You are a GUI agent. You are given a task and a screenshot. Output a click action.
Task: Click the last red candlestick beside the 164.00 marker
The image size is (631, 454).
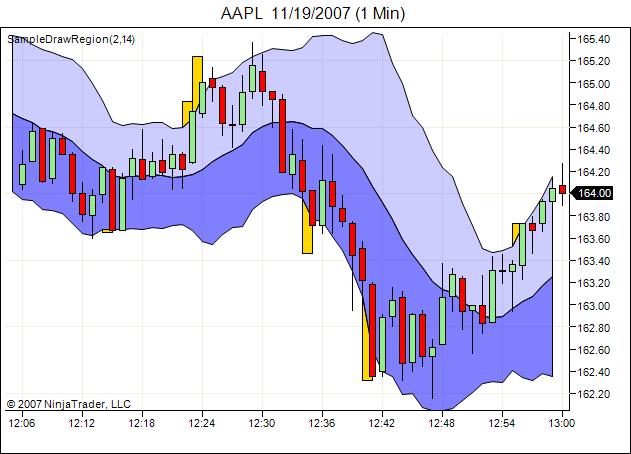562,190
